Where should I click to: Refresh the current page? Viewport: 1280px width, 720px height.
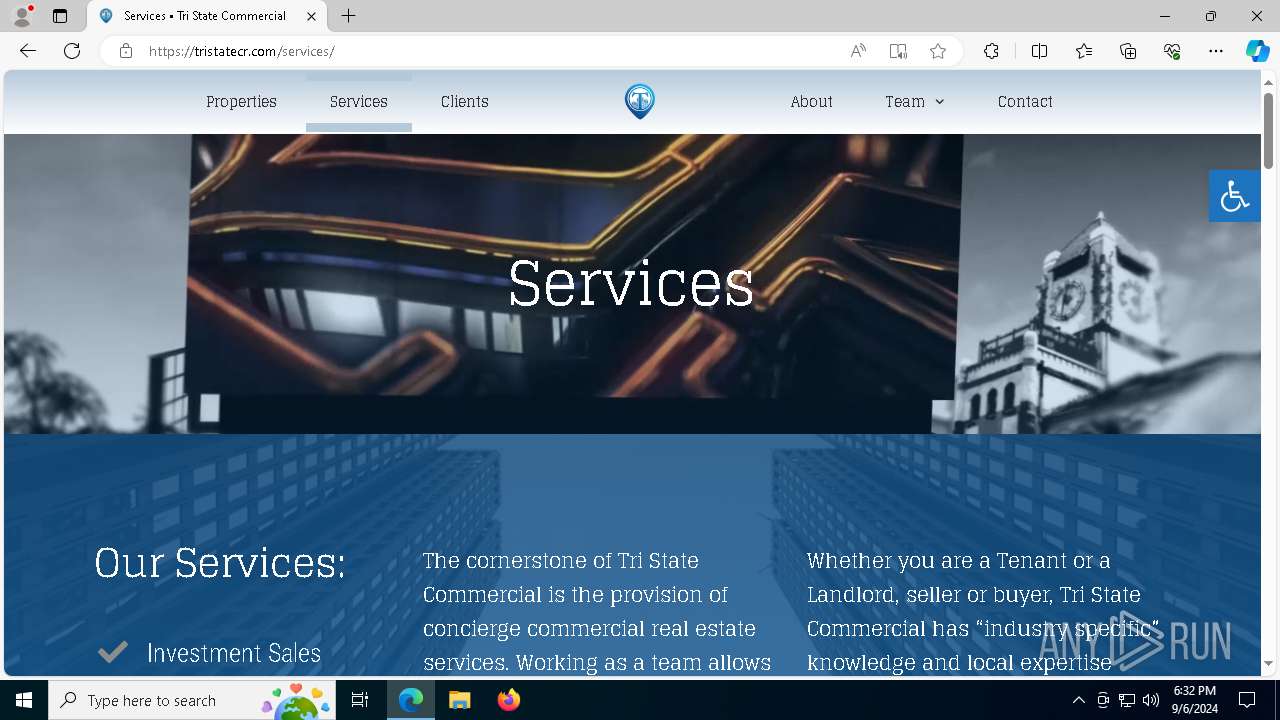click(x=72, y=51)
